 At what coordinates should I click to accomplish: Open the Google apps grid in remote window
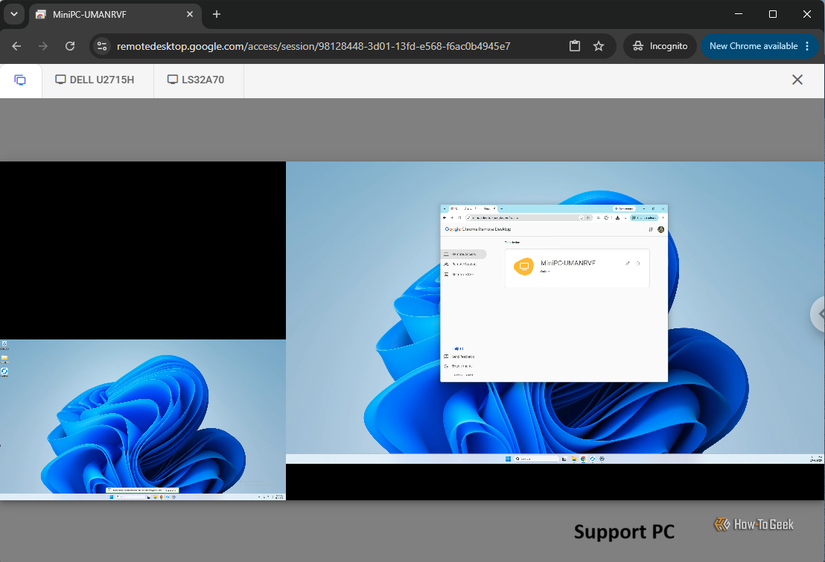tap(651, 229)
